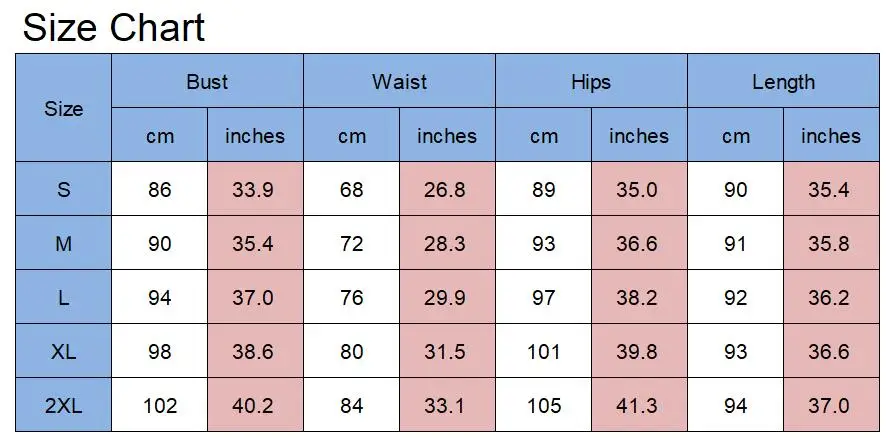Click the 31.5 waist inches cell

[x=447, y=351]
